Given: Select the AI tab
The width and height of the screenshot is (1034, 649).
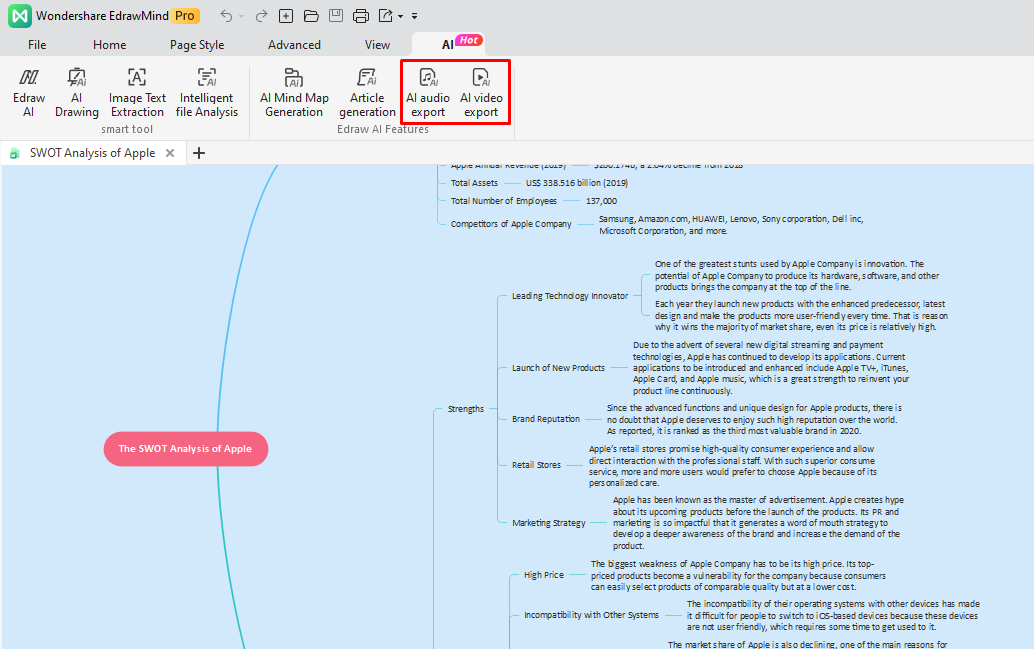Looking at the screenshot, I should (448, 44).
